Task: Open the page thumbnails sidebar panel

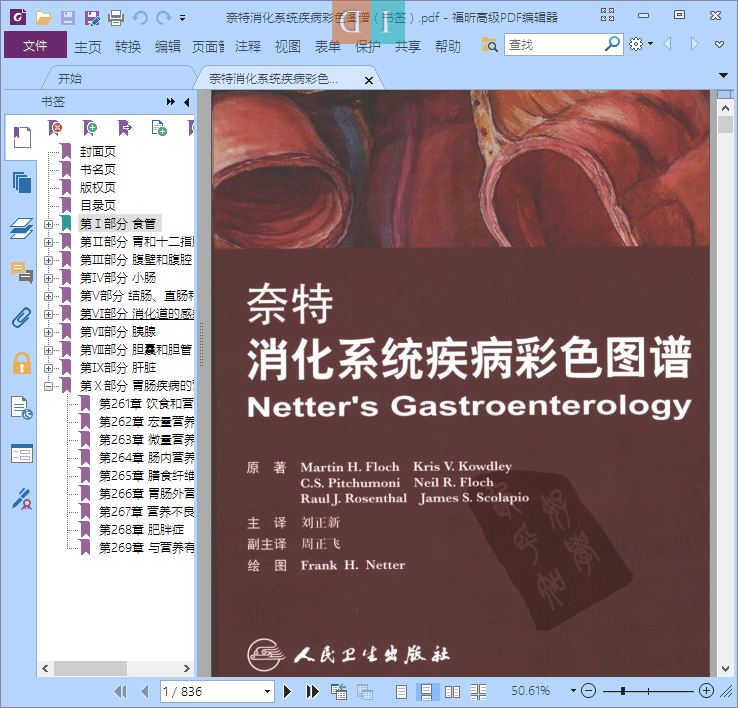Action: coord(22,182)
